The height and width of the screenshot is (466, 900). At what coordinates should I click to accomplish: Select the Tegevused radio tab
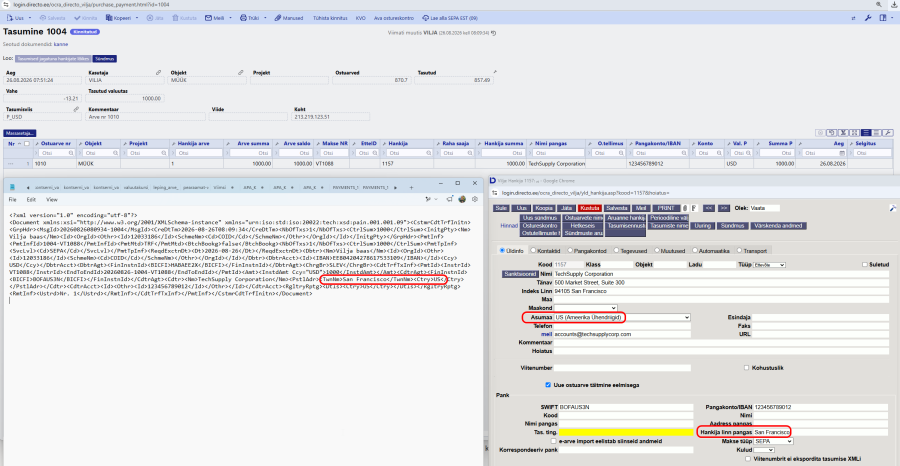tap(617, 250)
